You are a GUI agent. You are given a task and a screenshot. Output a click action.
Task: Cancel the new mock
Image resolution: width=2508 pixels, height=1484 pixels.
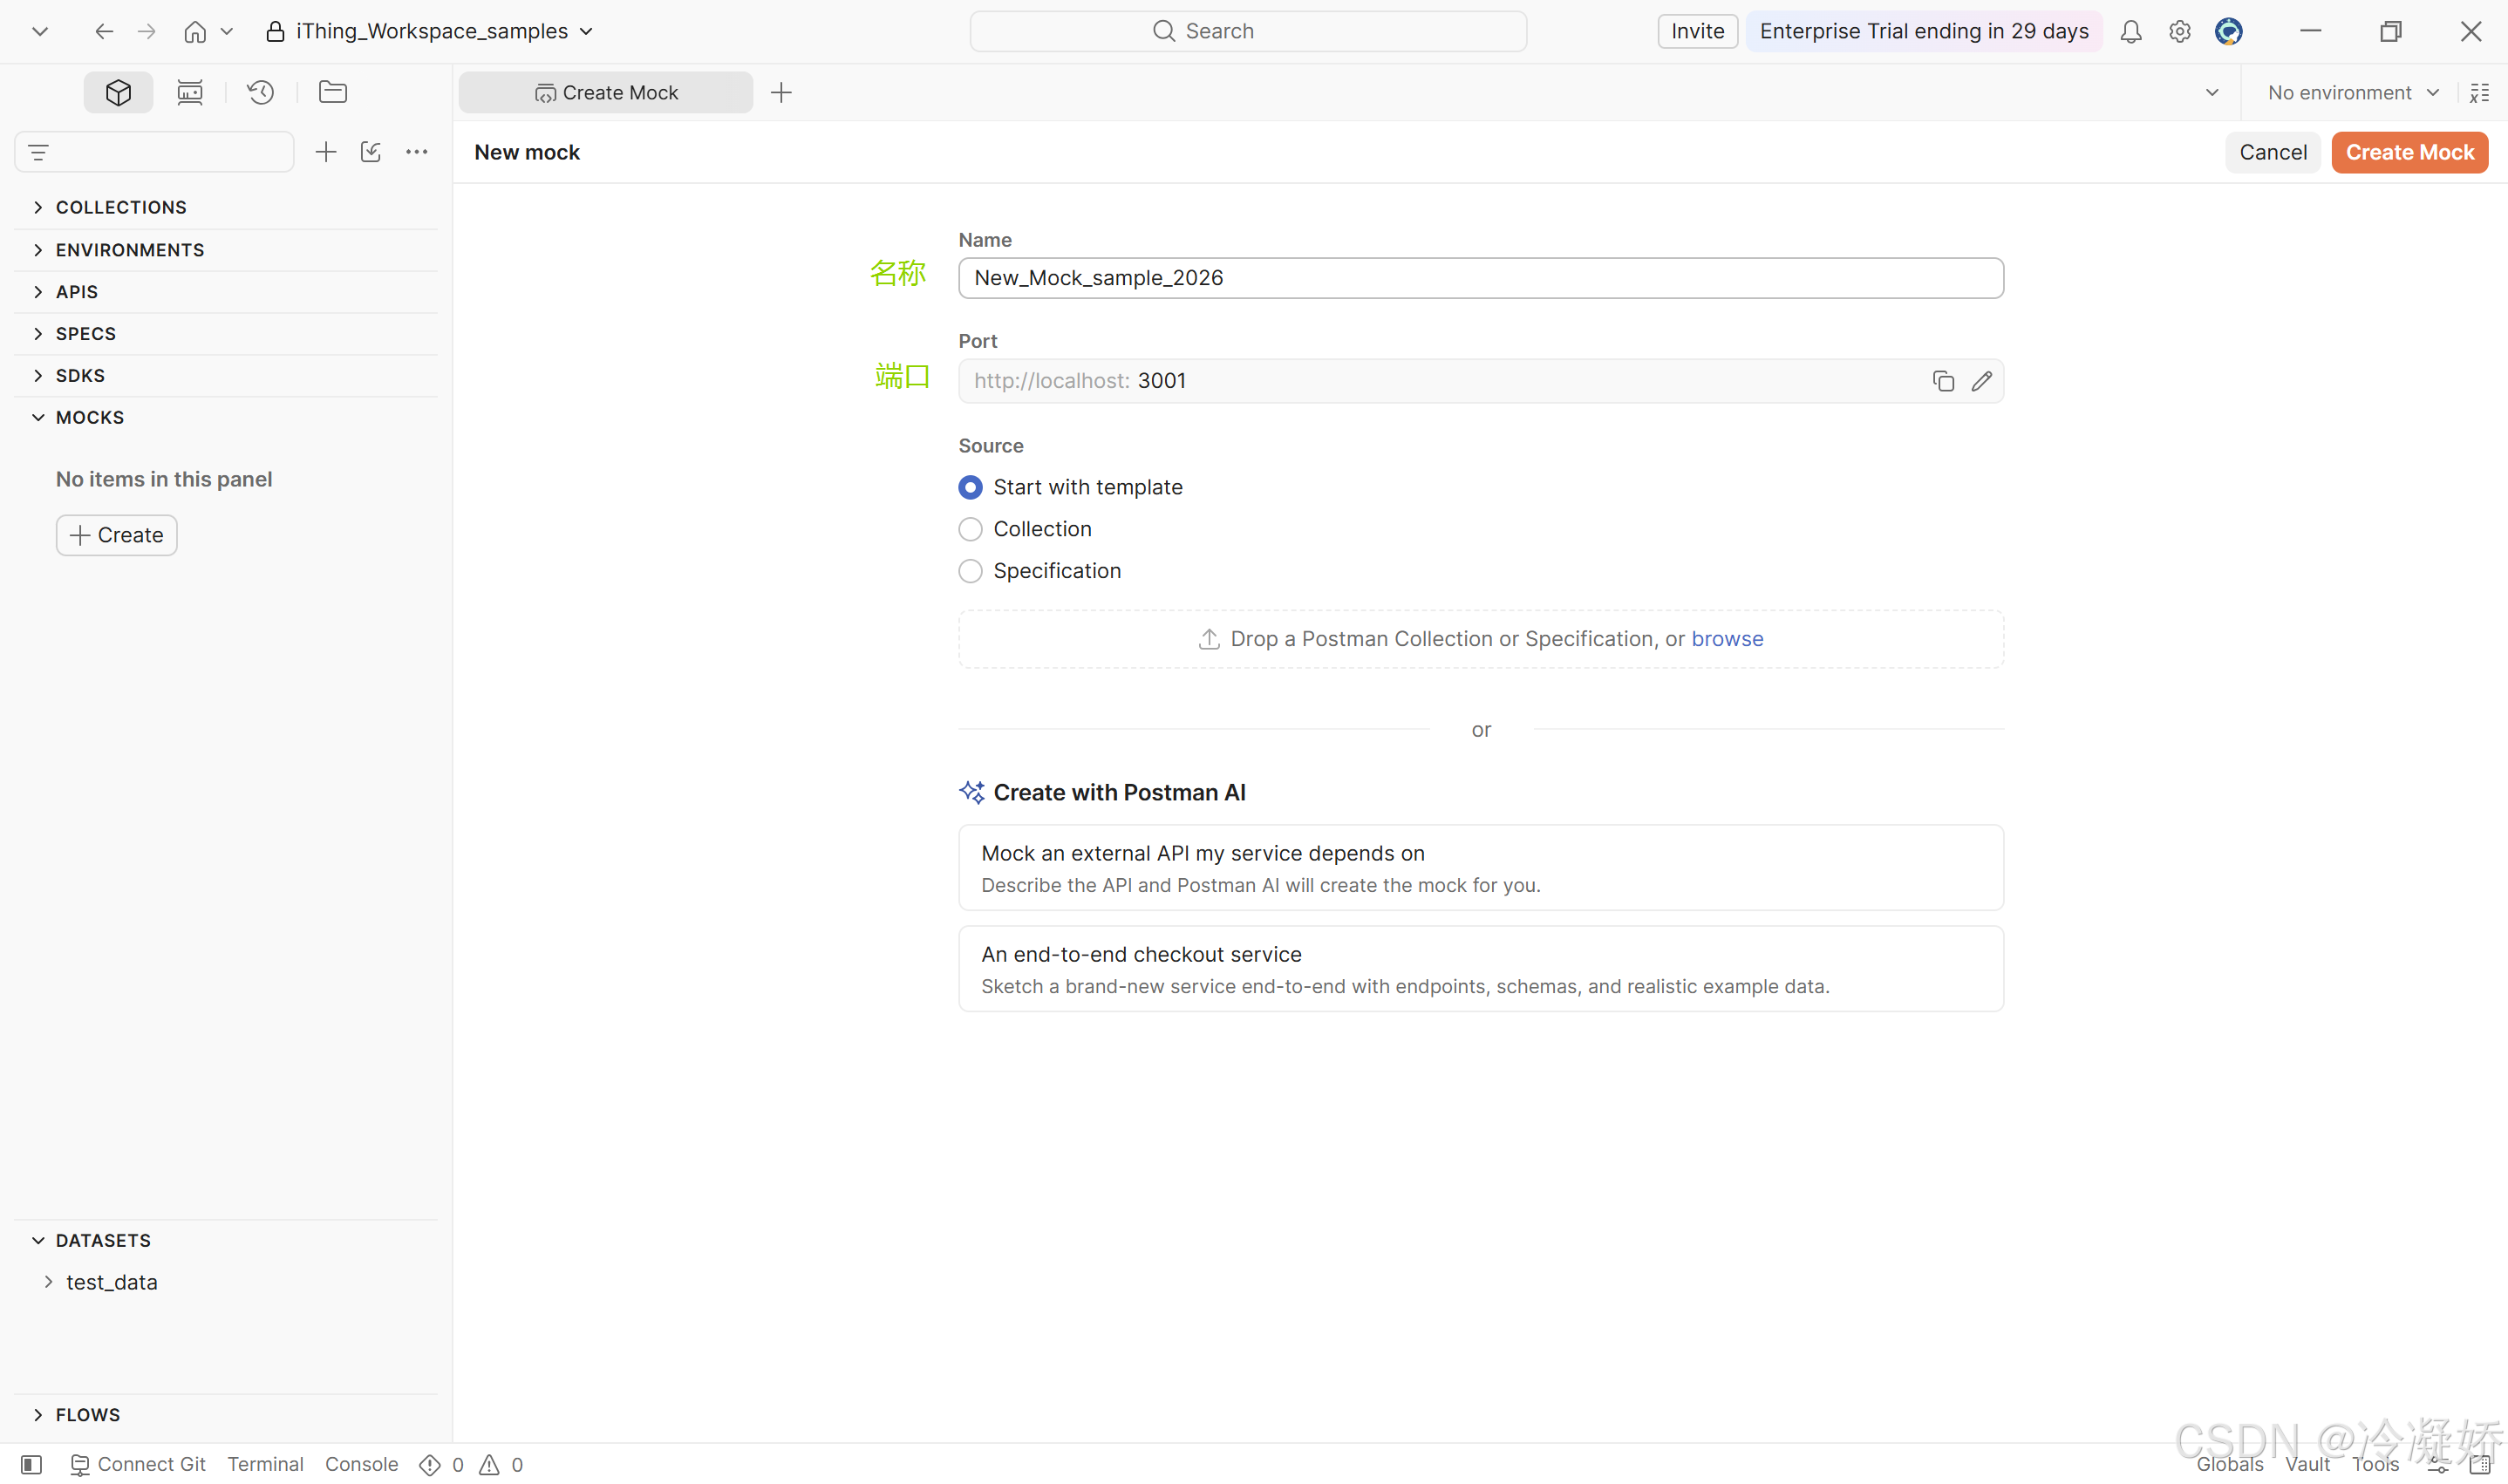coord(2273,152)
